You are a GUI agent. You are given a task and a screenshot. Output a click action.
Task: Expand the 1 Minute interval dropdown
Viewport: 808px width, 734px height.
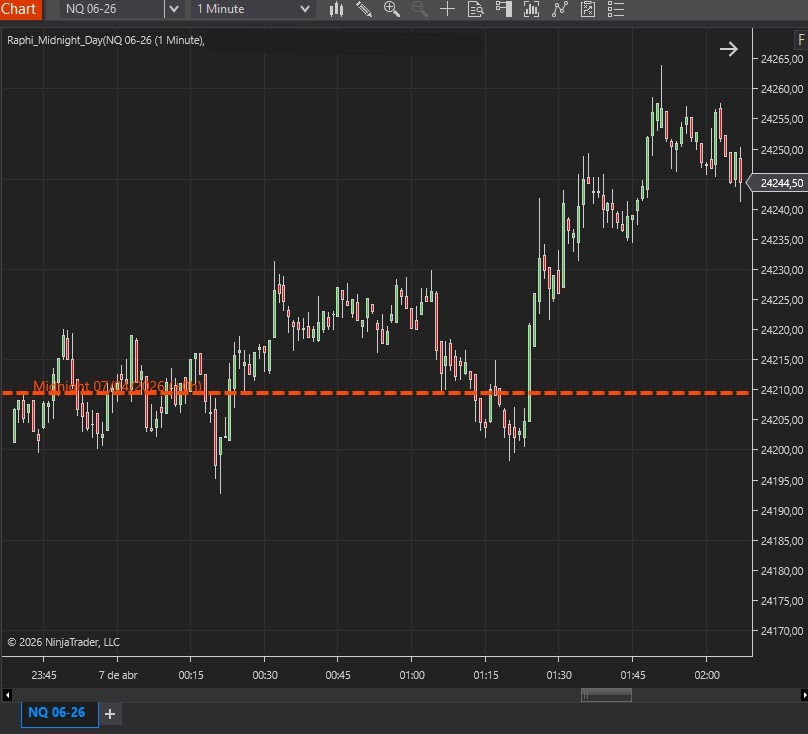(305, 9)
